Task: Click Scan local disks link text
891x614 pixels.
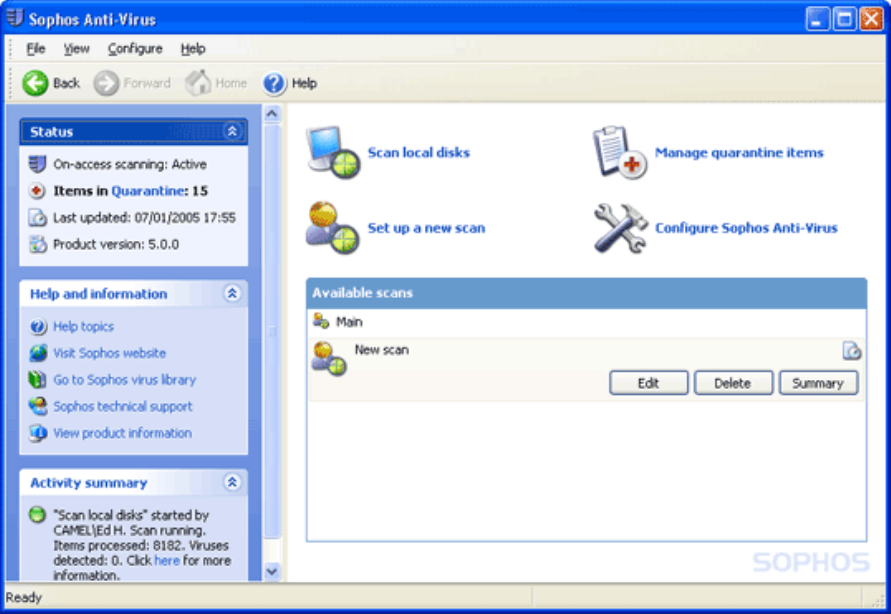Action: pyautogui.click(x=419, y=152)
